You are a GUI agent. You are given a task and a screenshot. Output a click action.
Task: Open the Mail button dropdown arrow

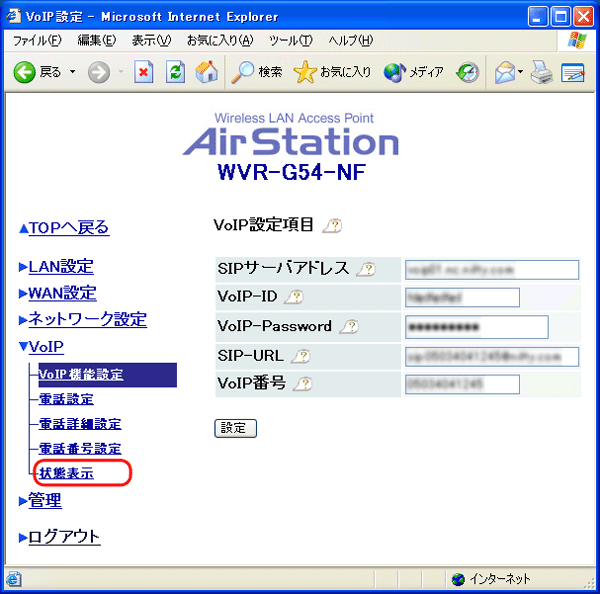520,72
